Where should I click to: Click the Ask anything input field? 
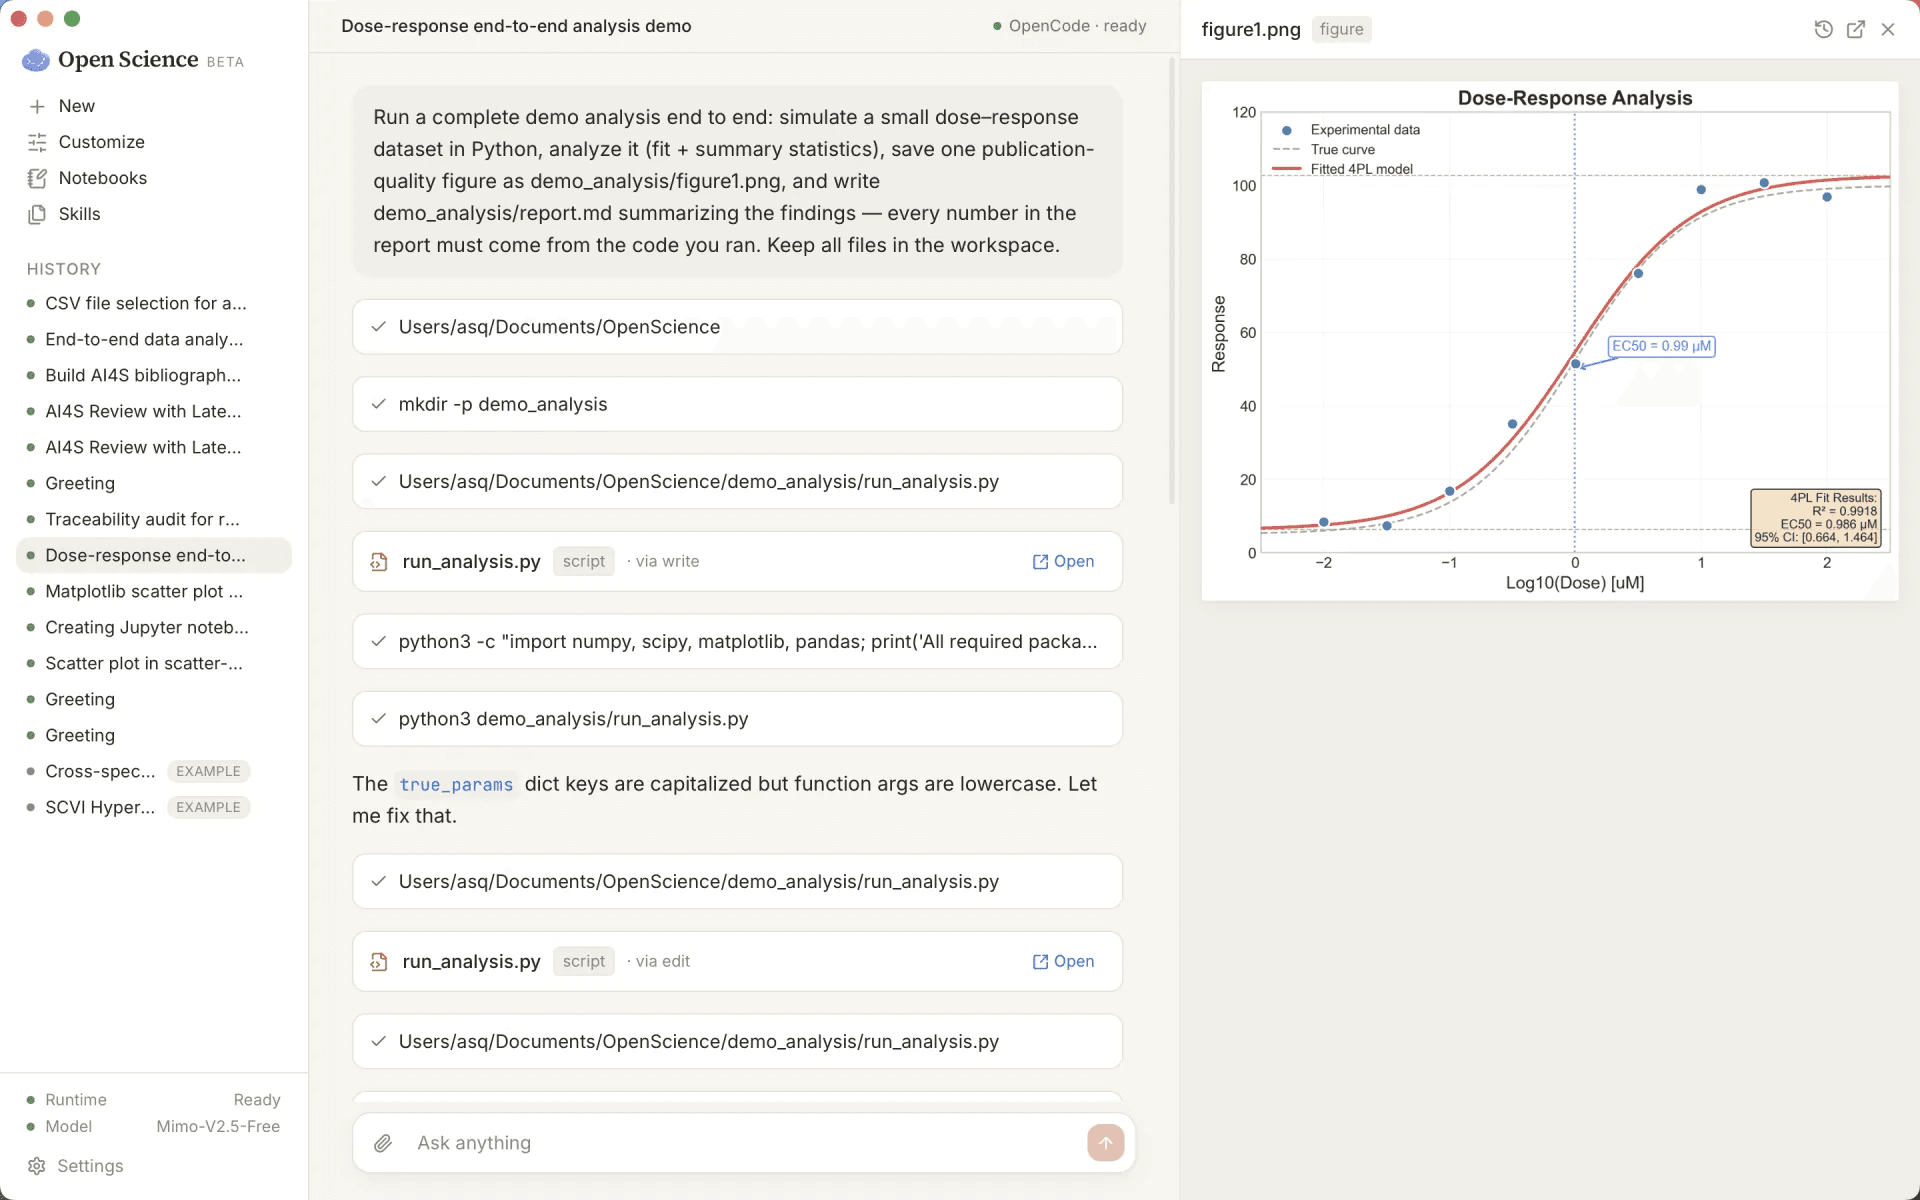click(744, 1143)
